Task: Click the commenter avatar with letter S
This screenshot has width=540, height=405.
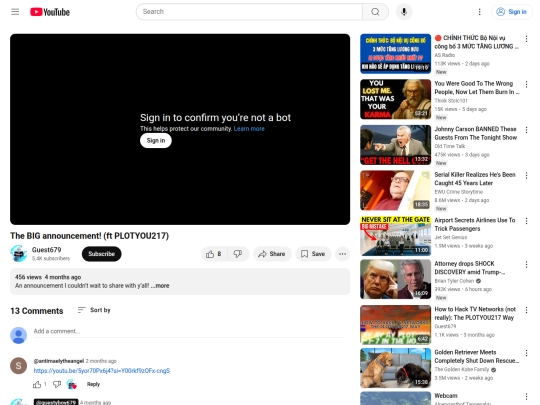Action: 19,366
